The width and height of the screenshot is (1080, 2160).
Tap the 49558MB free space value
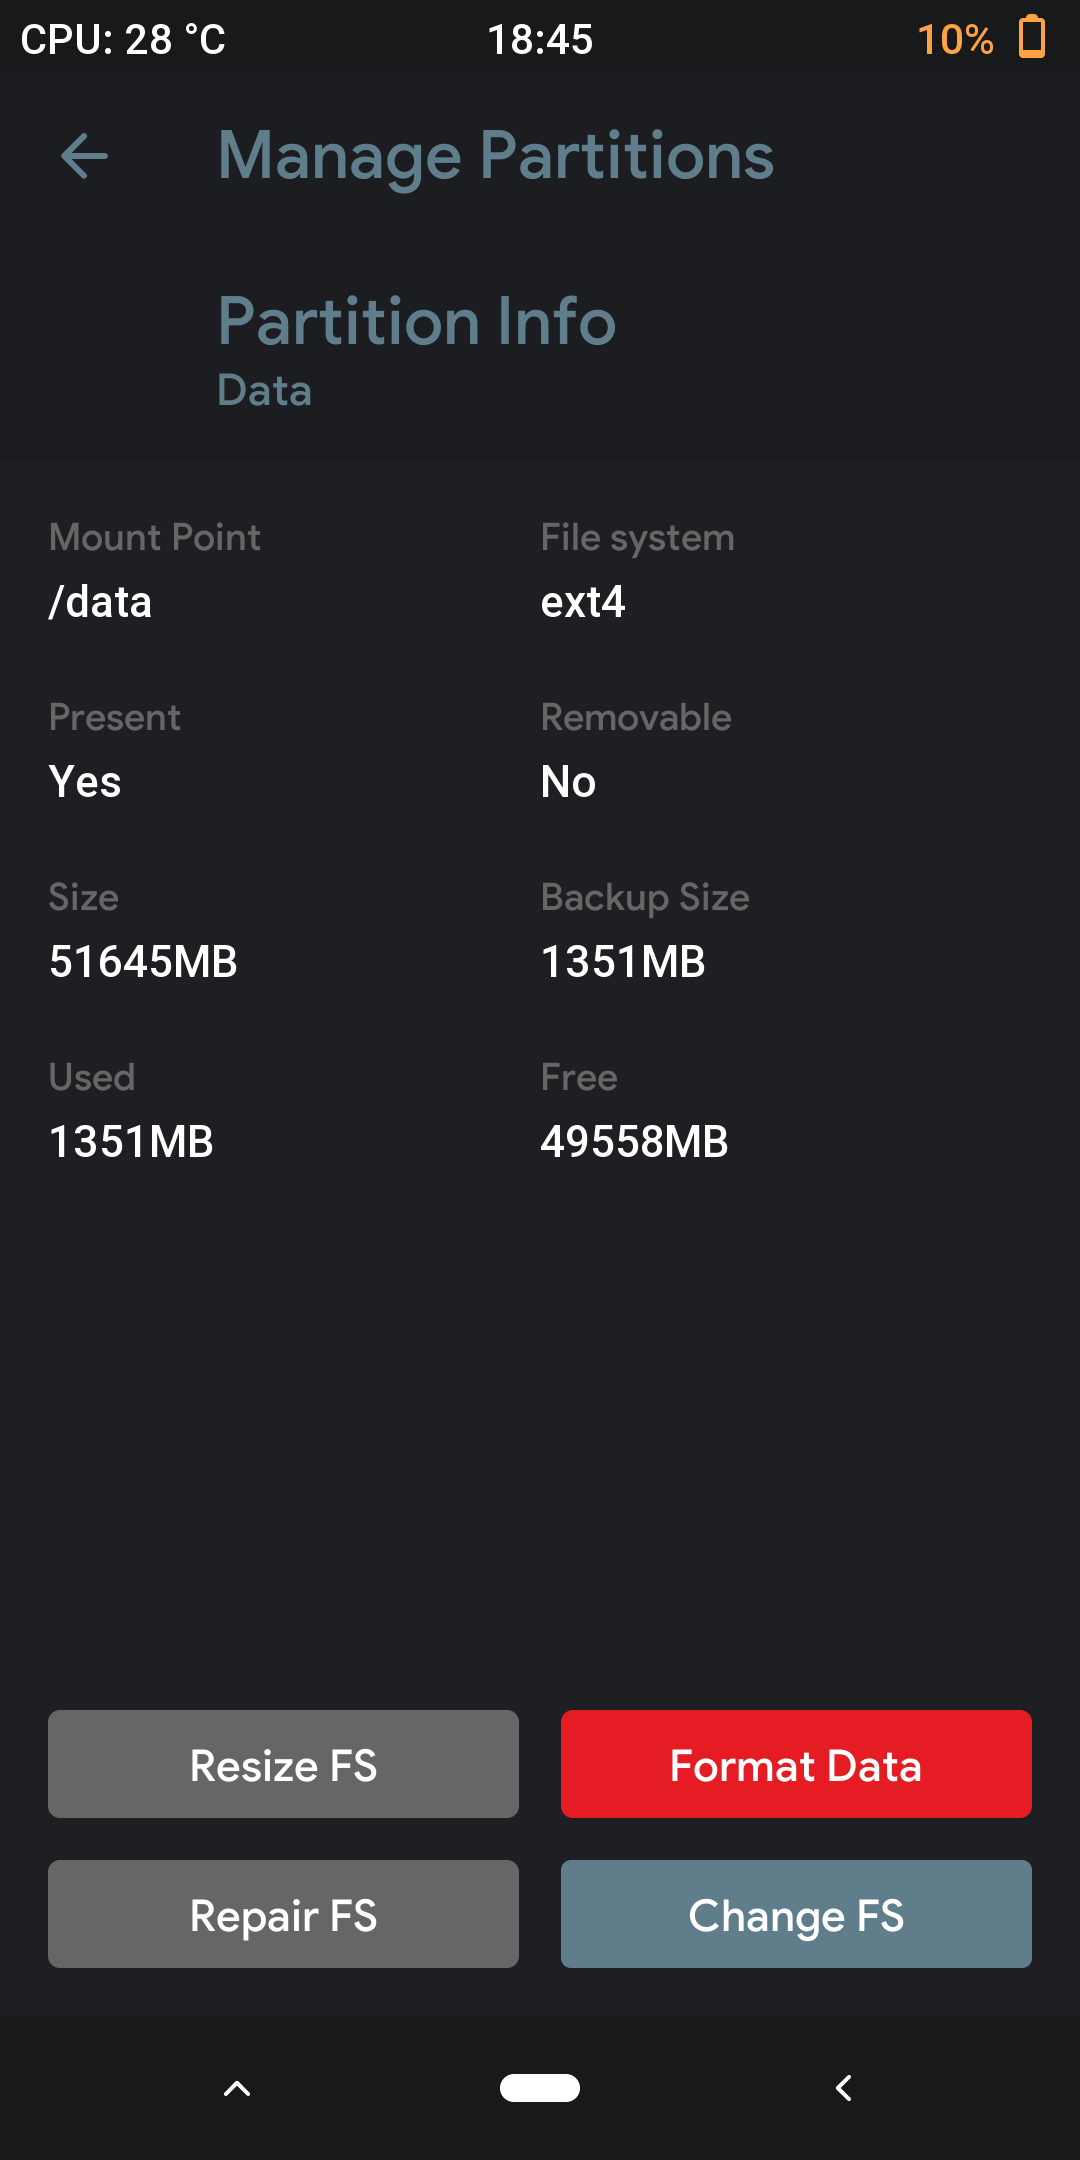coord(634,1142)
